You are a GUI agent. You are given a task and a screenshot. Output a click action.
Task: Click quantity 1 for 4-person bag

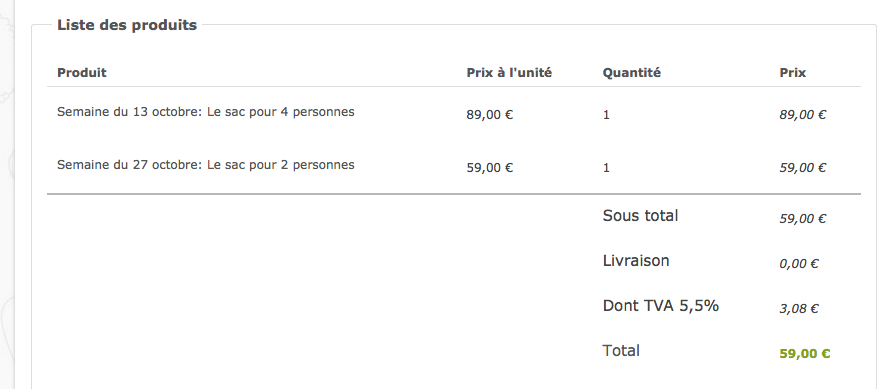[x=606, y=115]
